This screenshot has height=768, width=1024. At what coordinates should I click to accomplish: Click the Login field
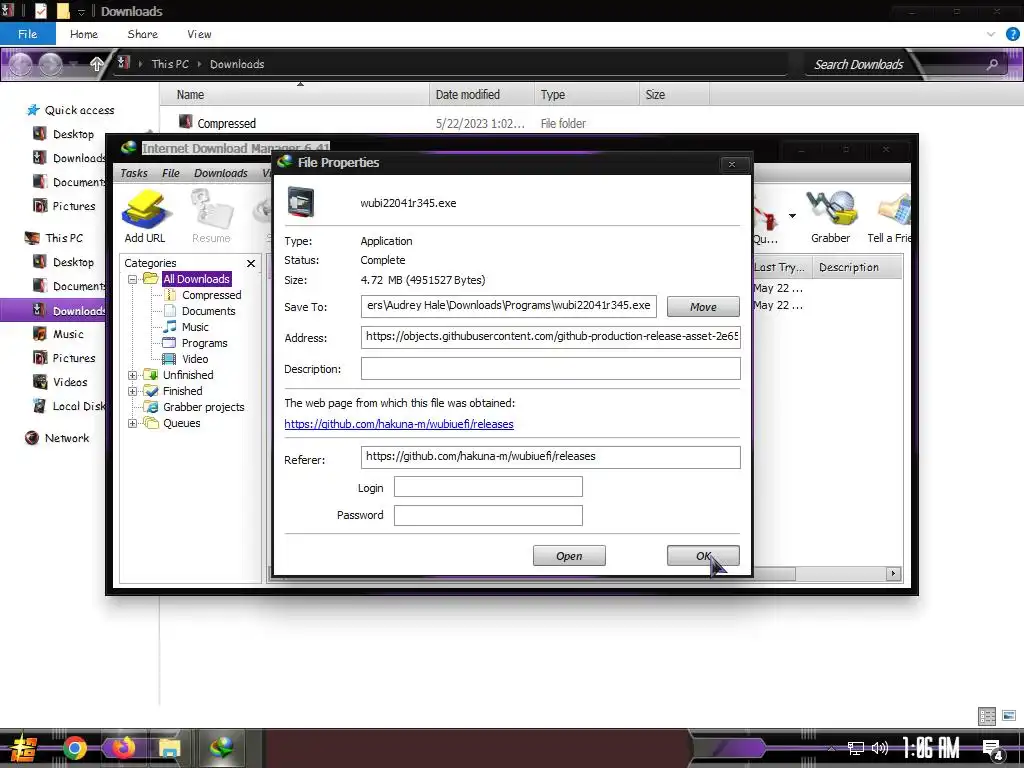[488, 487]
